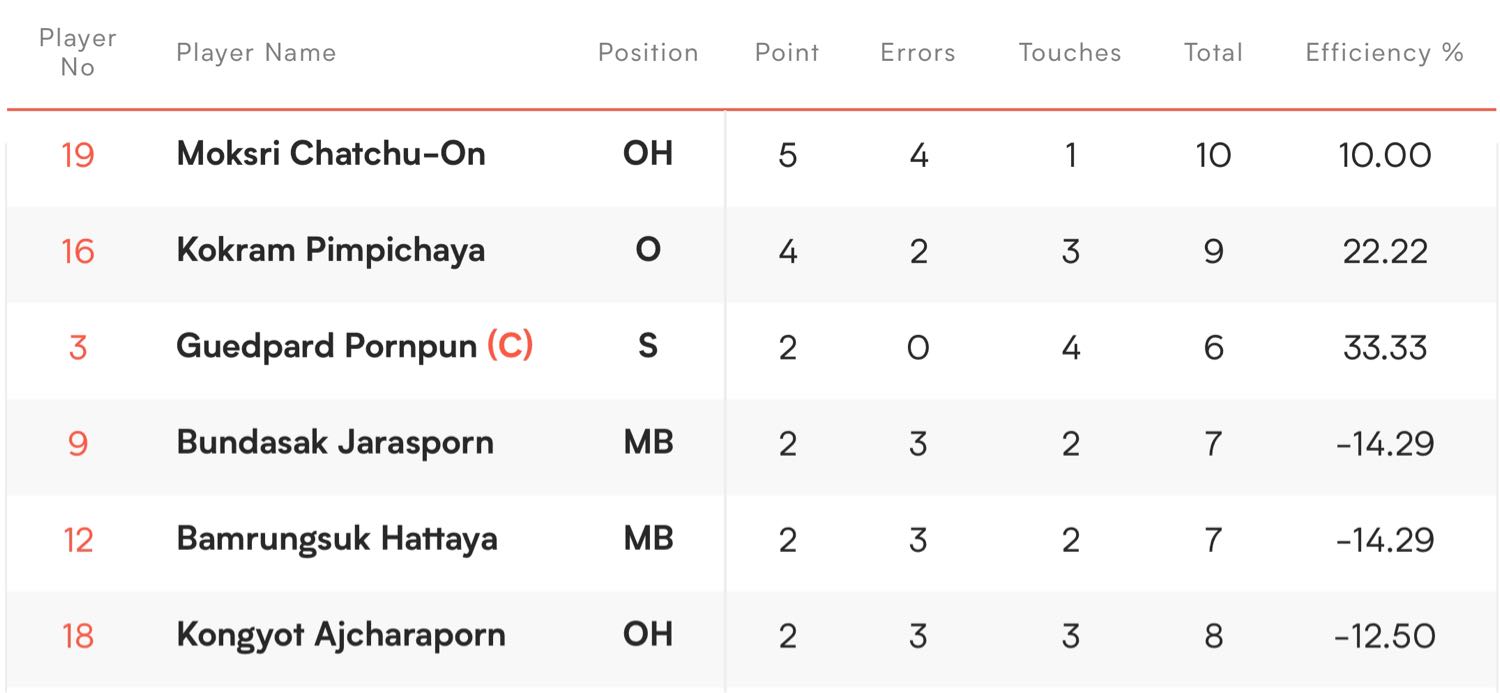The height and width of the screenshot is (693, 1500).
Task: Click the Touches column header
Action: (1070, 53)
